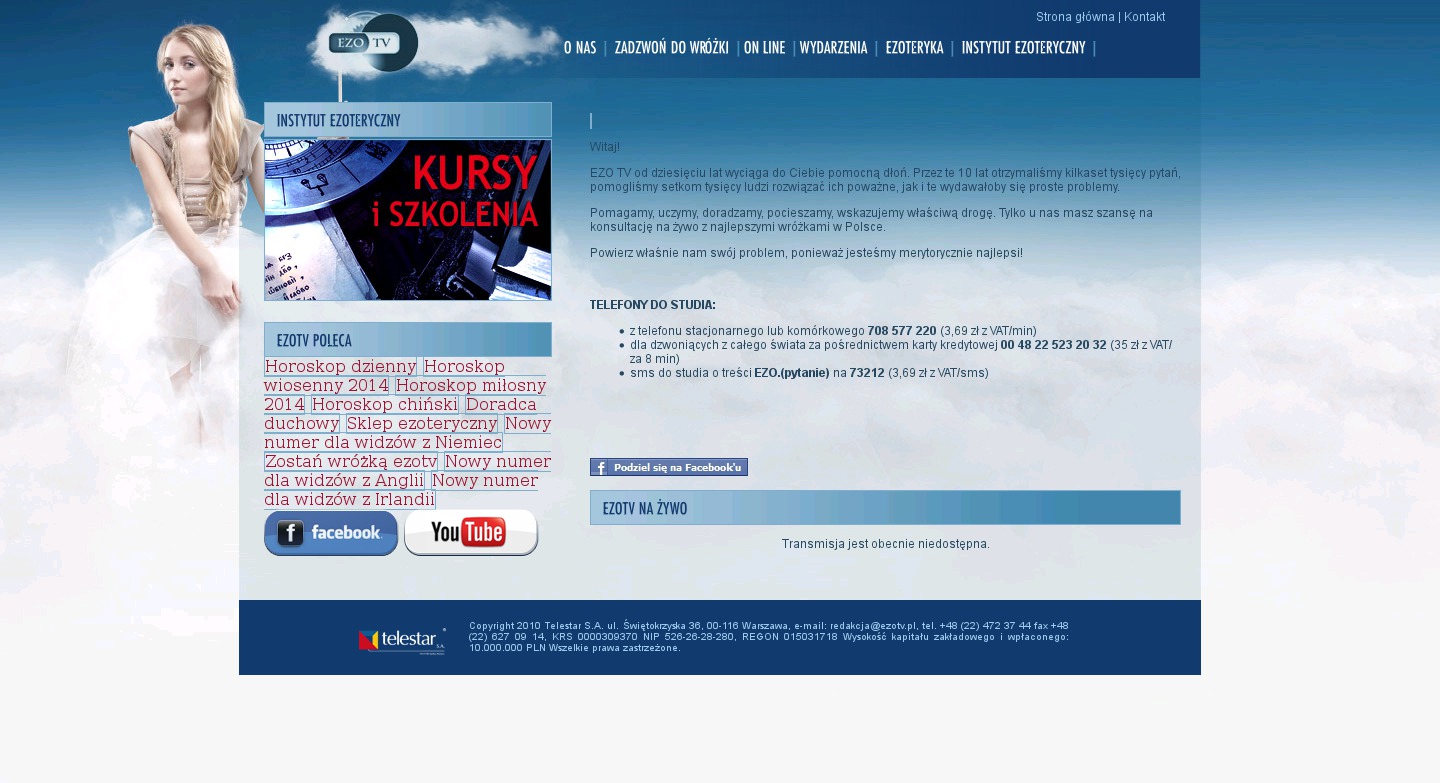This screenshot has height=783, width=1440.
Task: Open the Kontakt link
Action: pos(1143,17)
